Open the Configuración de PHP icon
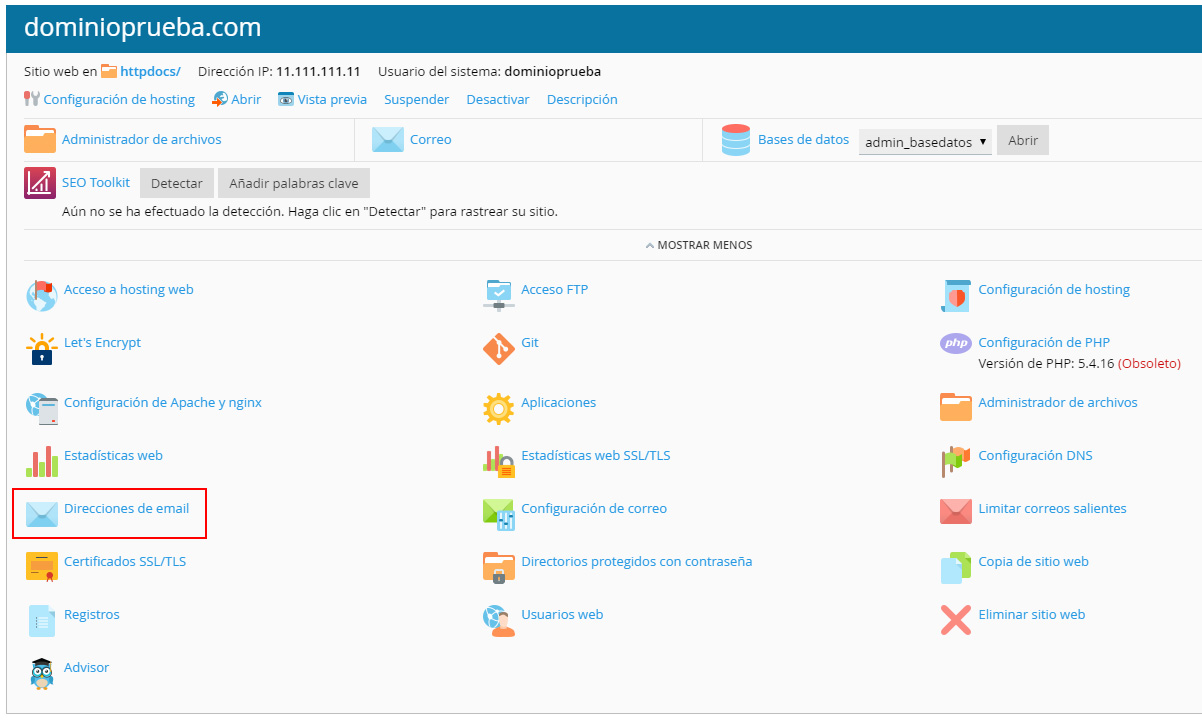 click(956, 343)
